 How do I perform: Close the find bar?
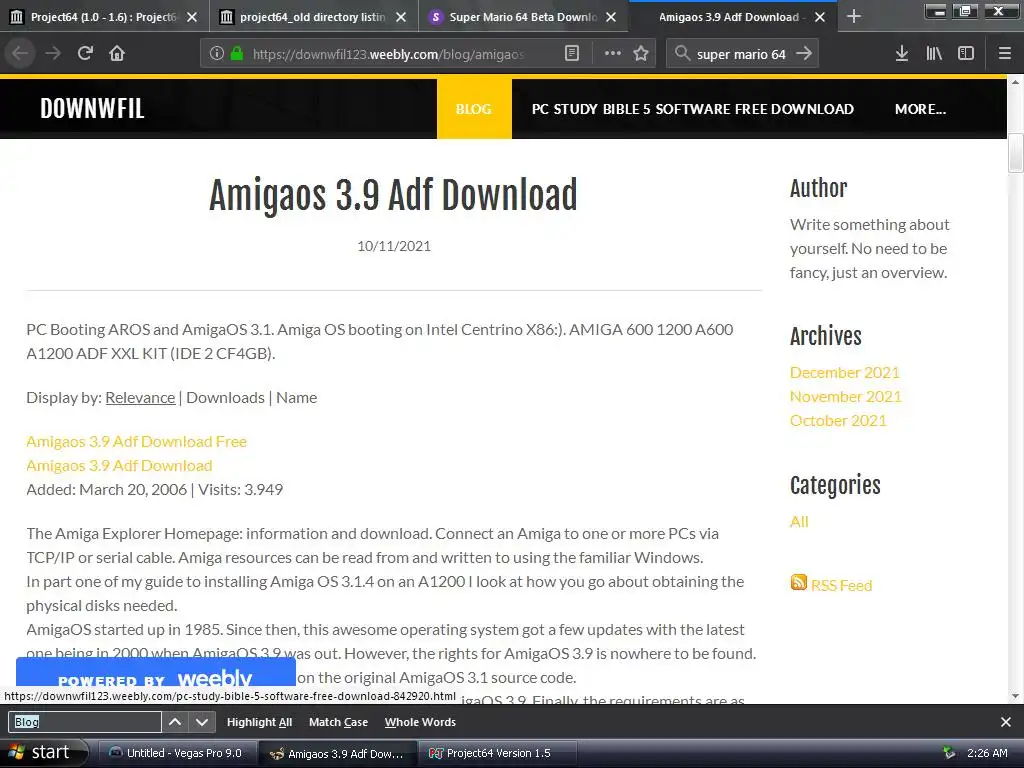point(1005,722)
